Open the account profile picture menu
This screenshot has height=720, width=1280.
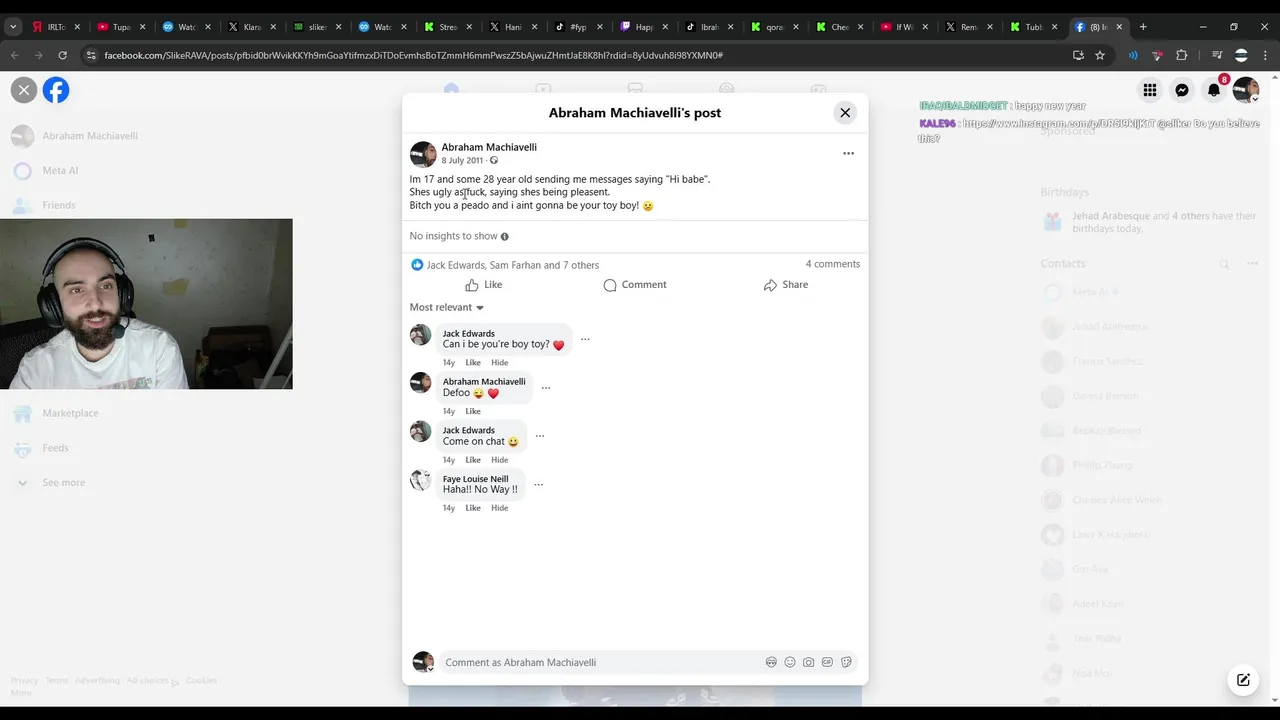coord(1246,90)
